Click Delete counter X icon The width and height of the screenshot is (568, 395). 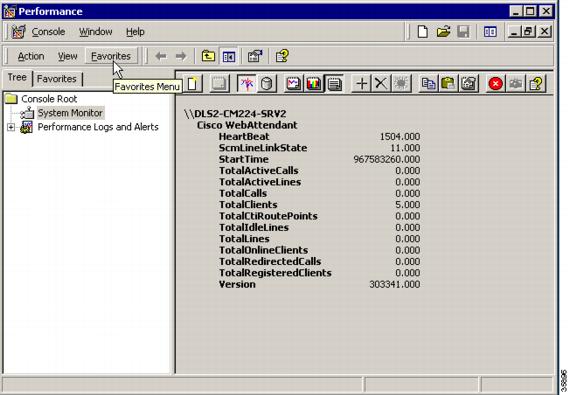pos(381,84)
